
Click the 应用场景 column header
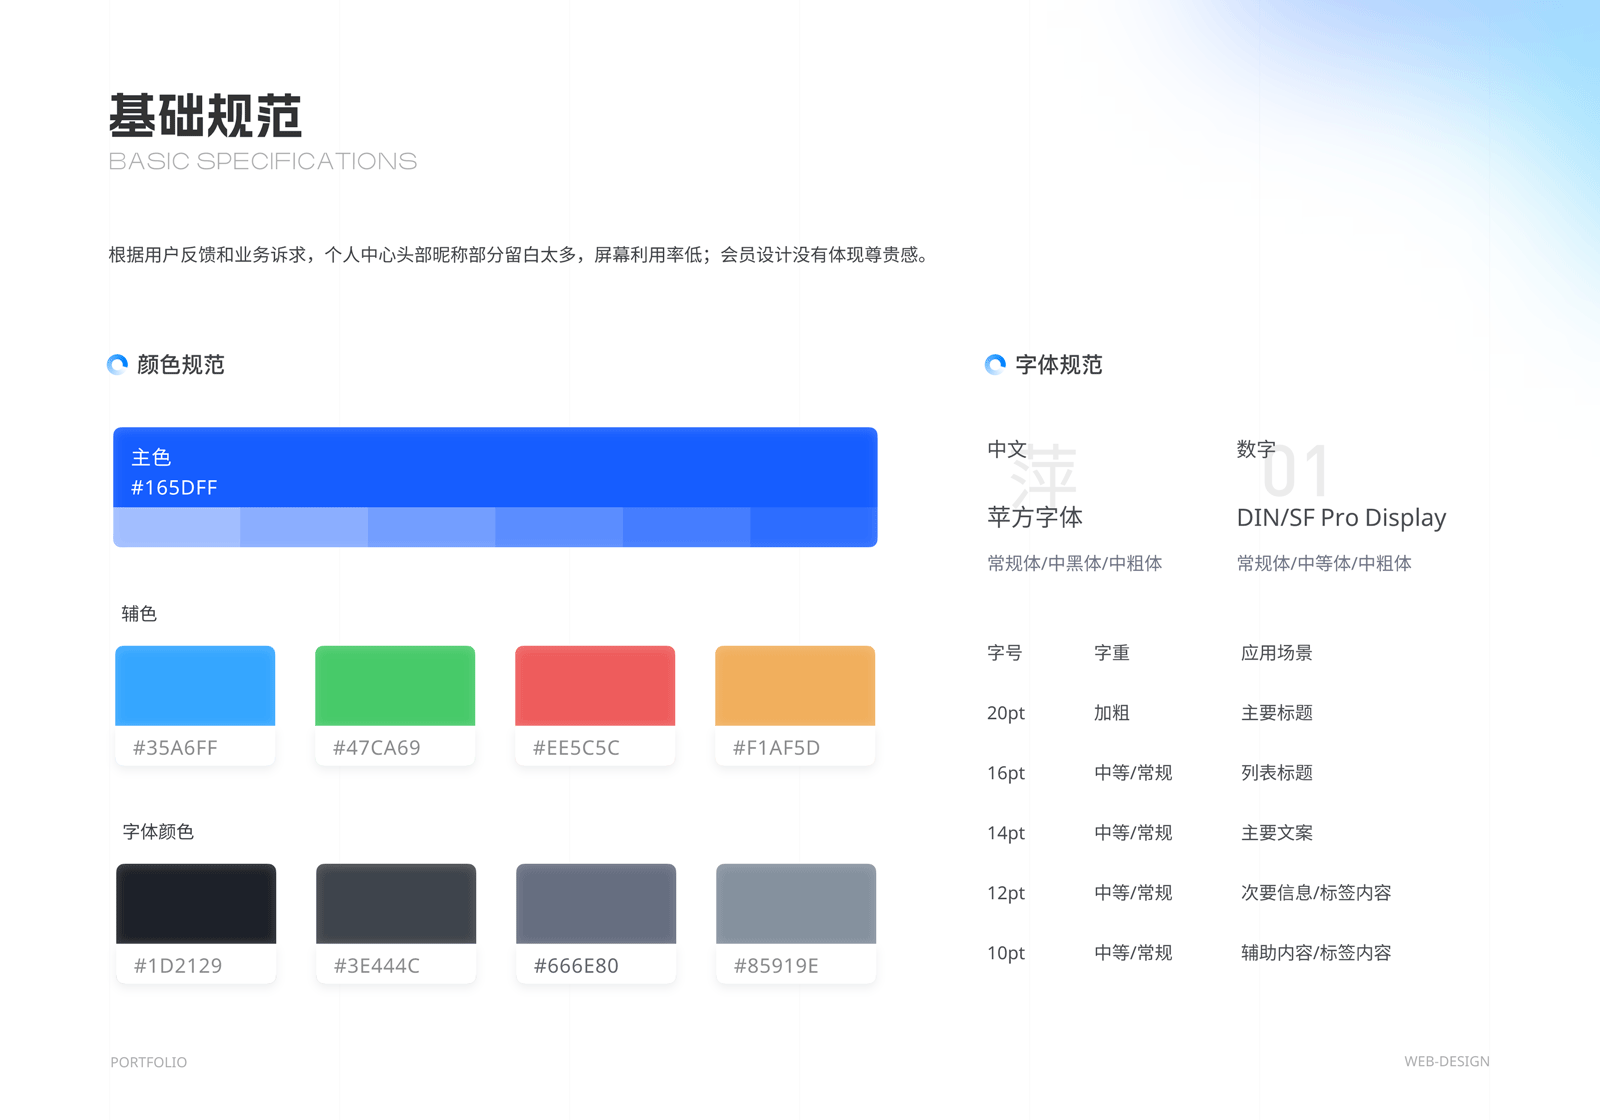[x=1277, y=653]
